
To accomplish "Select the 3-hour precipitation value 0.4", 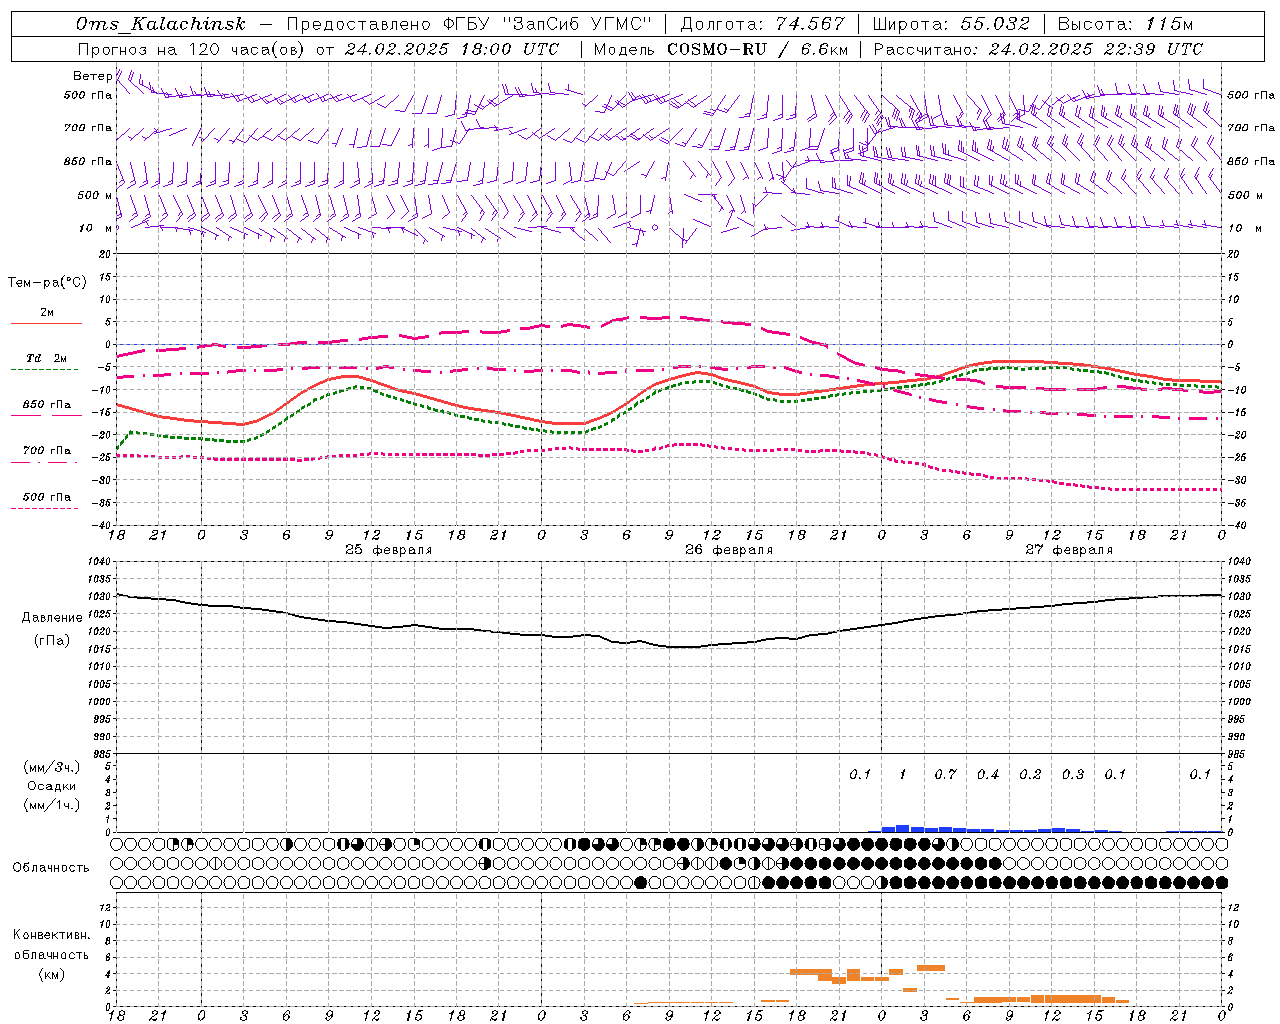I will tap(988, 775).
